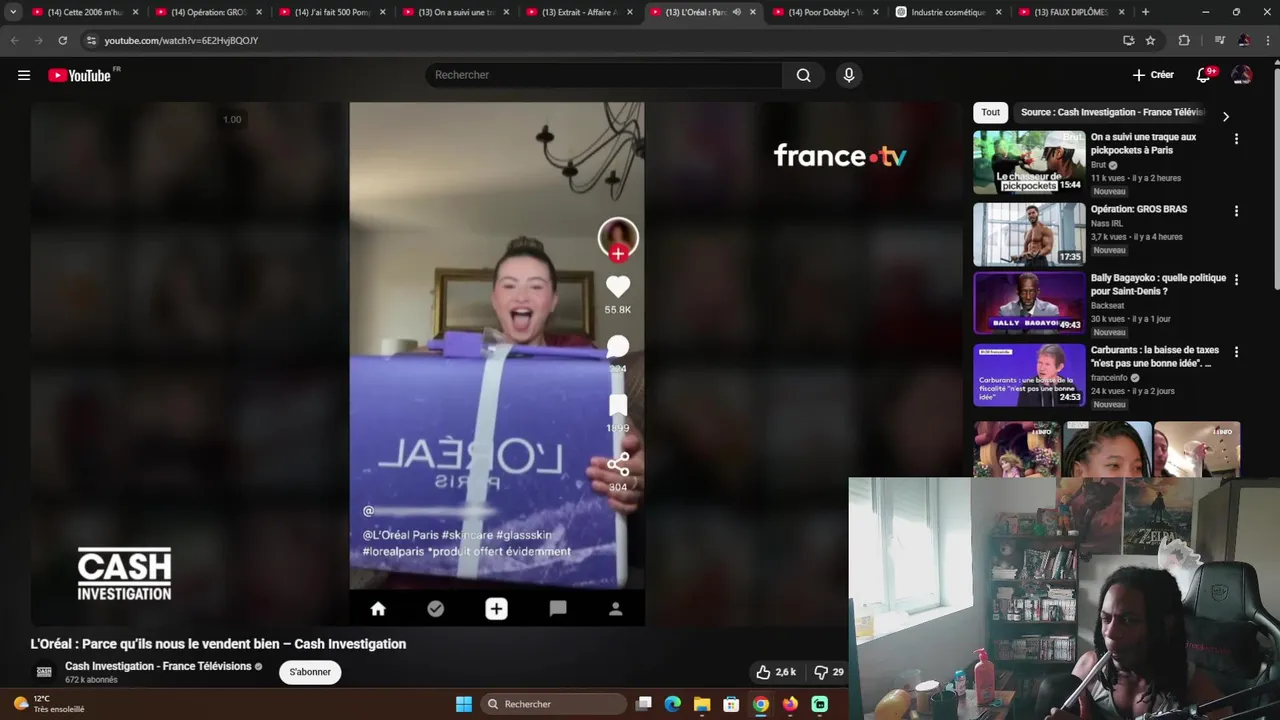Switch to the 'Poor Dobby!' tab
This screenshot has height=720, width=1280.
pyautogui.click(x=825, y=12)
